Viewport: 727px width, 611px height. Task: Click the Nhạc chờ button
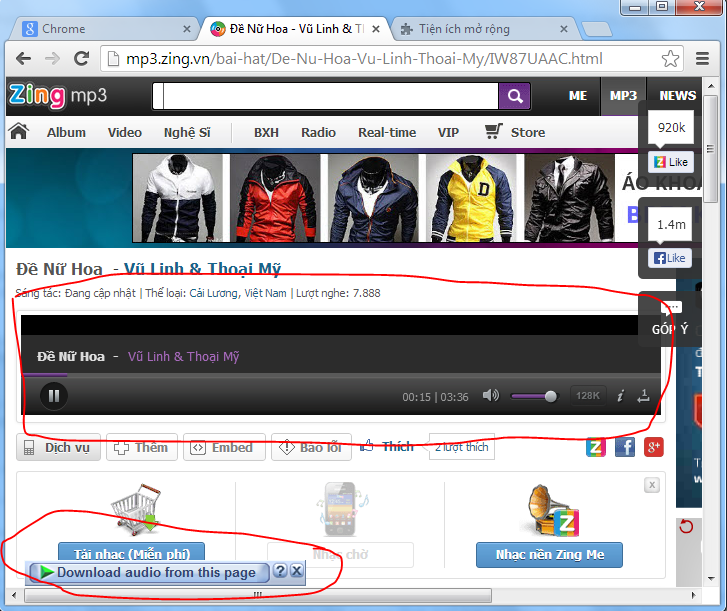[x=340, y=554]
